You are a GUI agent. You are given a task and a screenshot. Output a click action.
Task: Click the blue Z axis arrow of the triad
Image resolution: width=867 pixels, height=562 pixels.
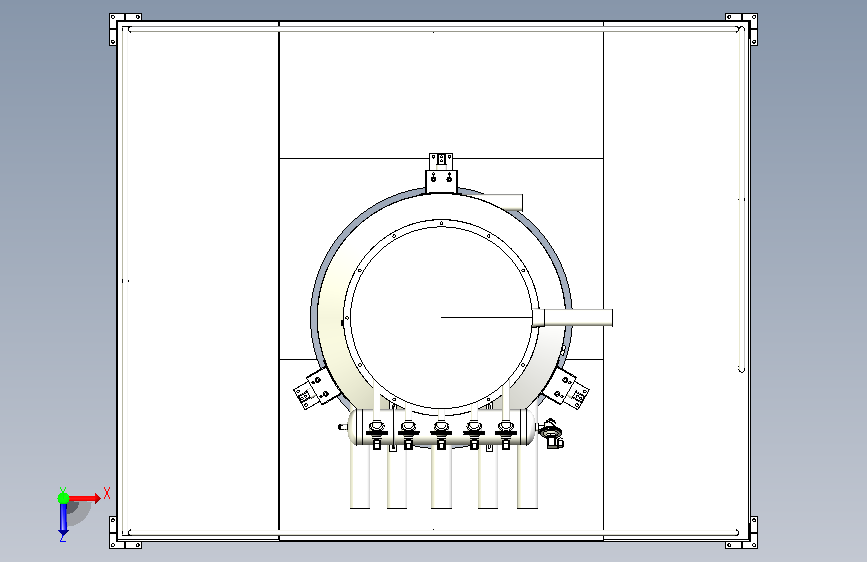(63, 518)
